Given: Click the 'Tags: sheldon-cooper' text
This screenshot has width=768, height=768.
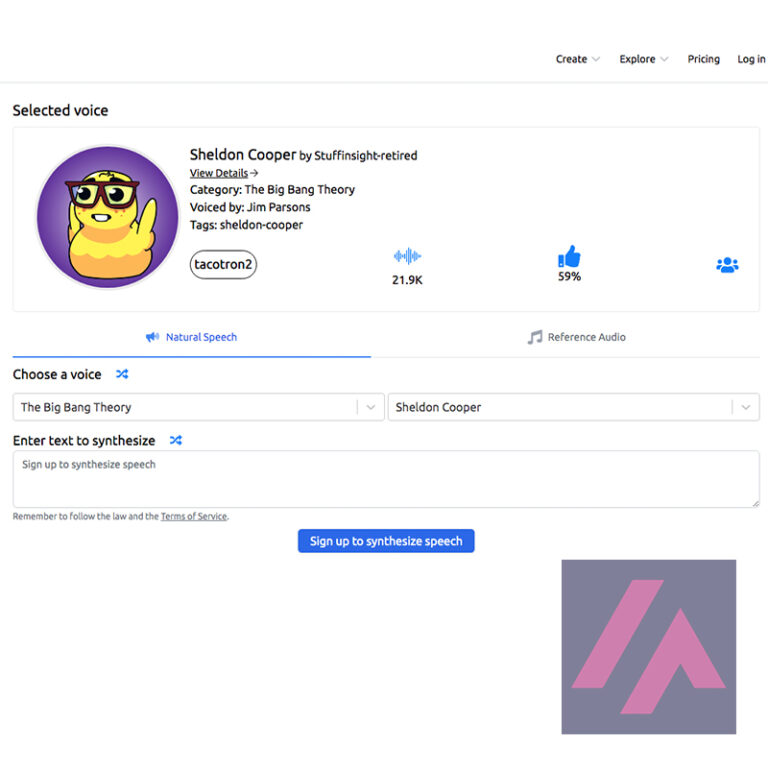Looking at the screenshot, I should [x=246, y=225].
